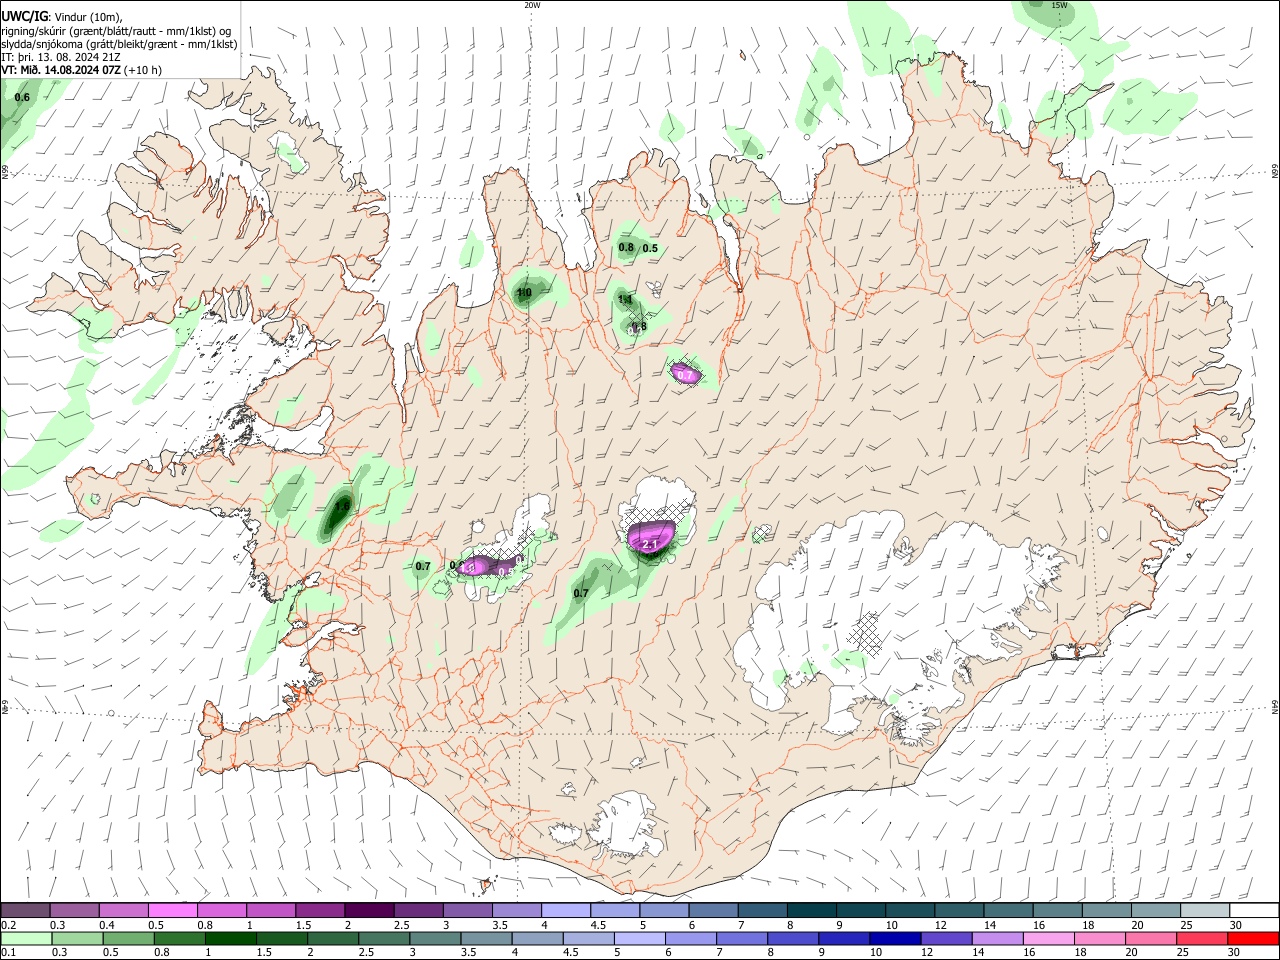Pick the lightest green 0.1–0.3 rain scale swatch

(x=25, y=938)
